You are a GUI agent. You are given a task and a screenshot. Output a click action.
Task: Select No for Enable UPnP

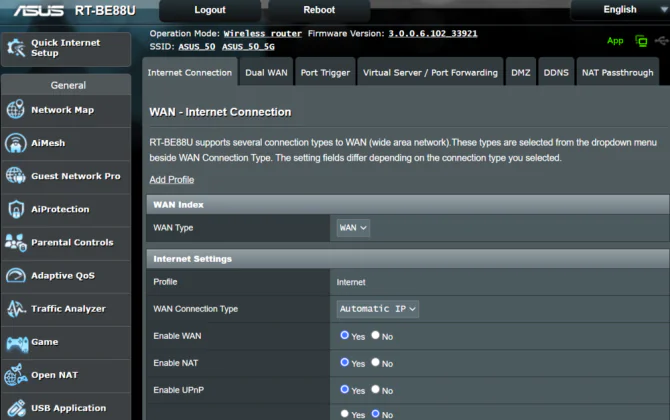click(375, 389)
